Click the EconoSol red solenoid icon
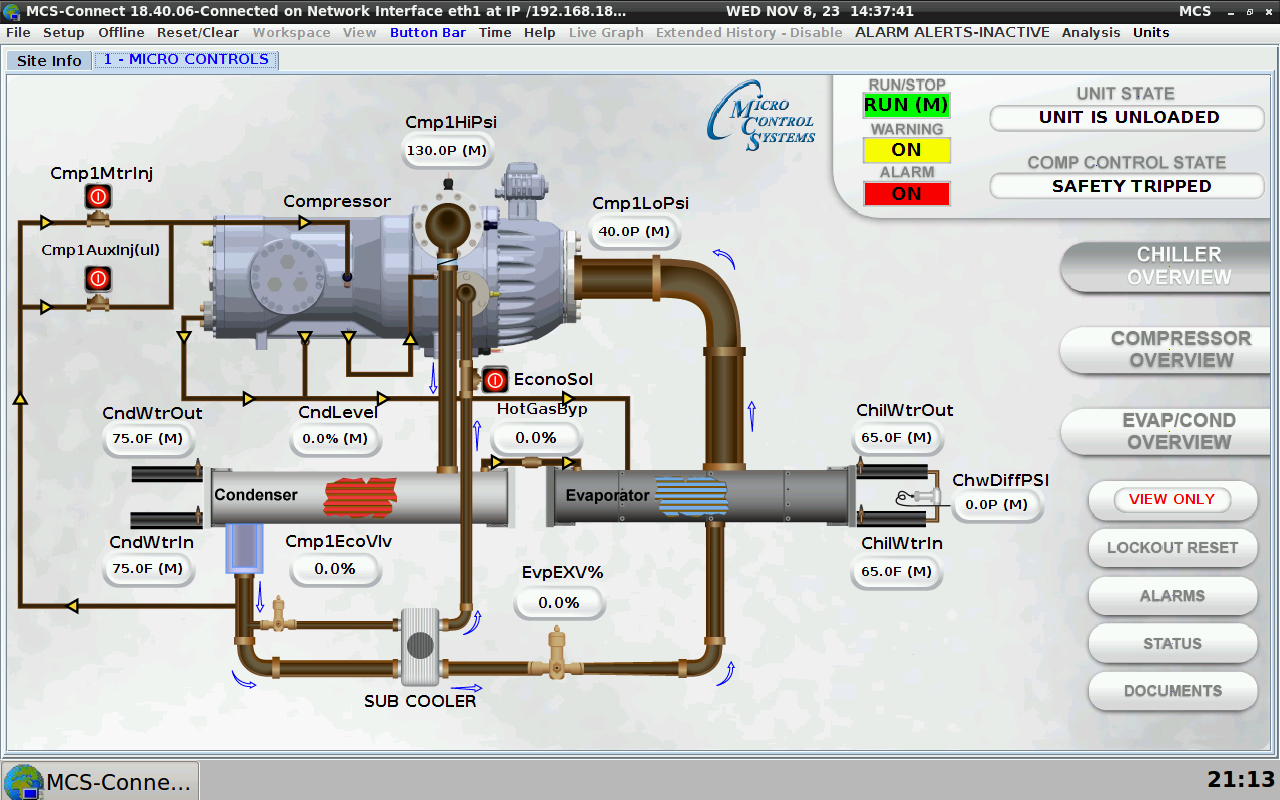The image size is (1280, 800). 495,380
